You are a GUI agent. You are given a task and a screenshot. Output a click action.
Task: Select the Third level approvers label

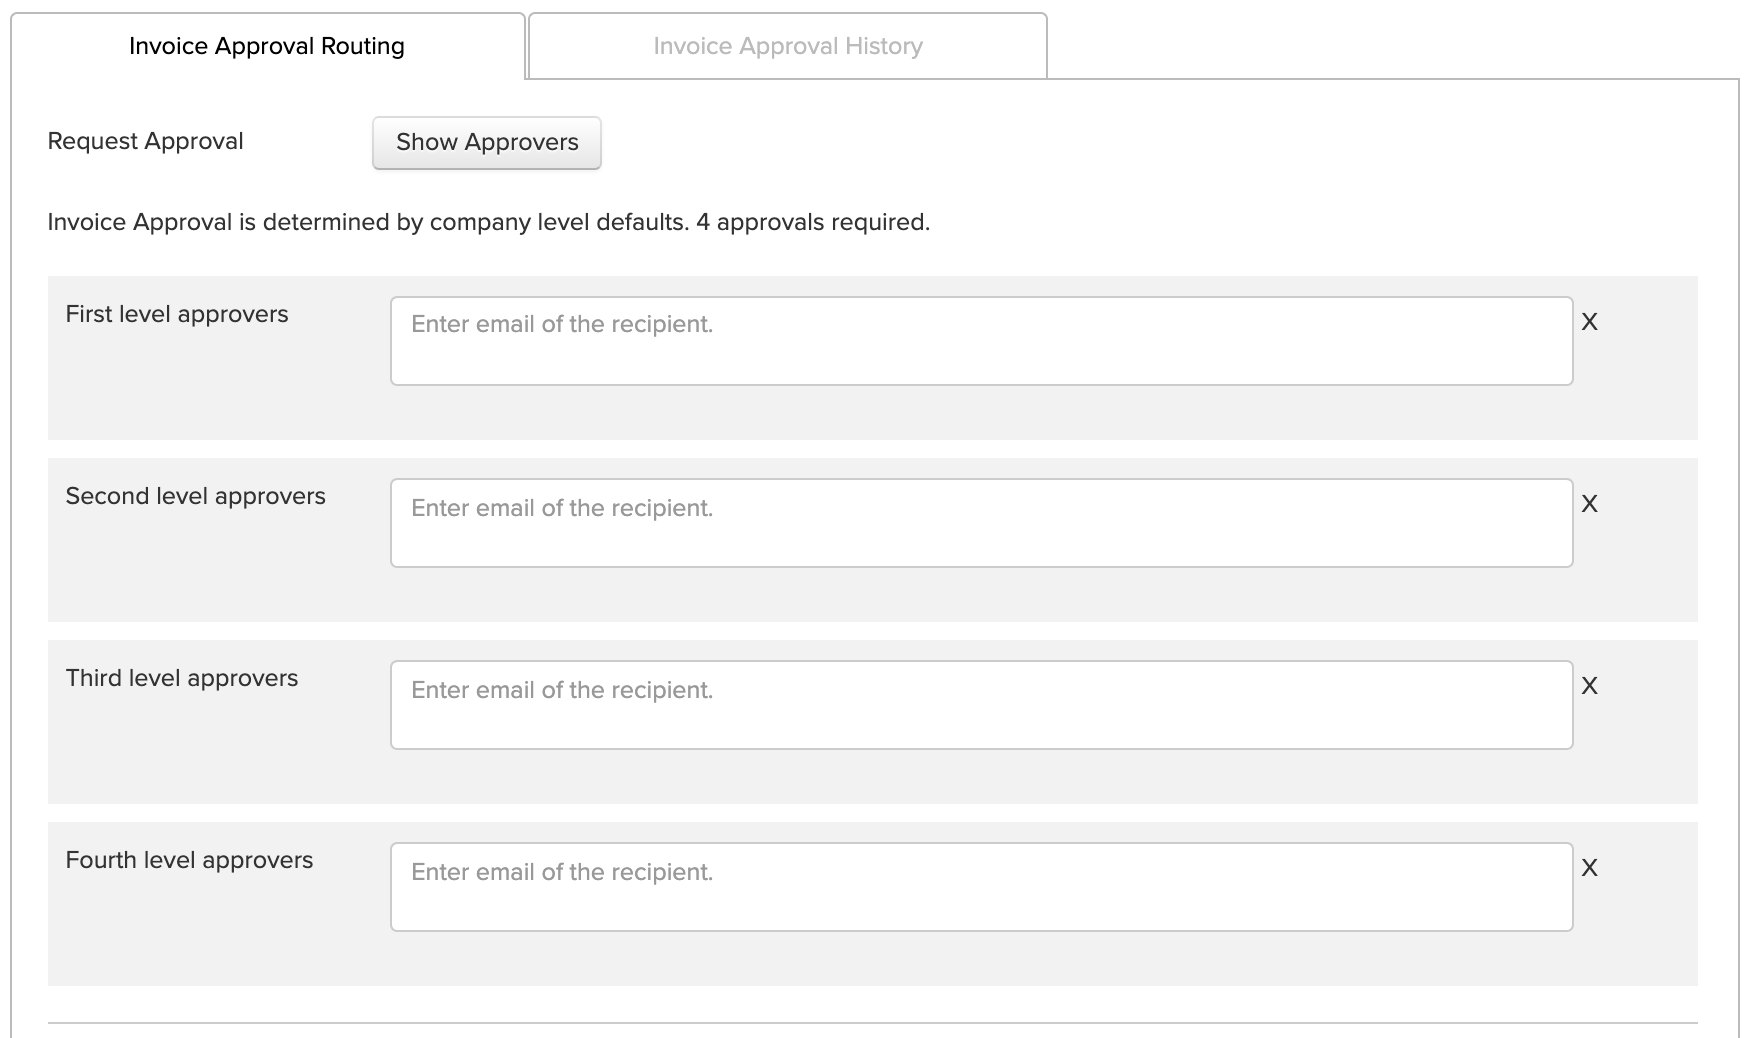pyautogui.click(x=182, y=678)
